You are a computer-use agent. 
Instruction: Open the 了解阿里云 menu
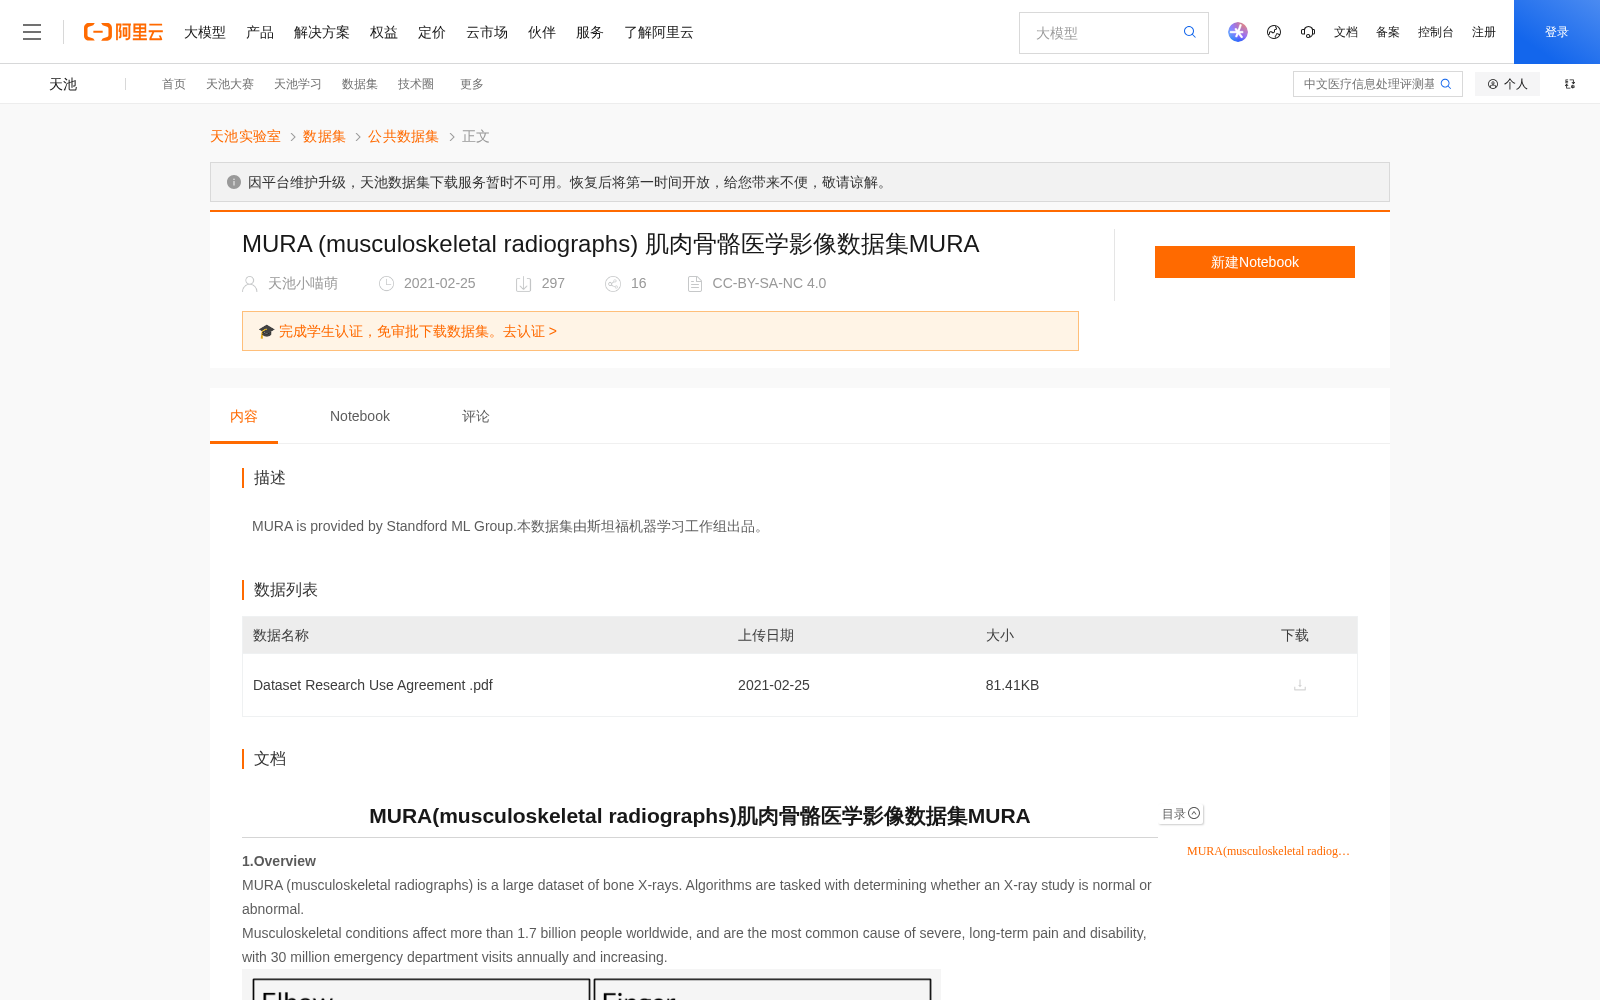(659, 32)
